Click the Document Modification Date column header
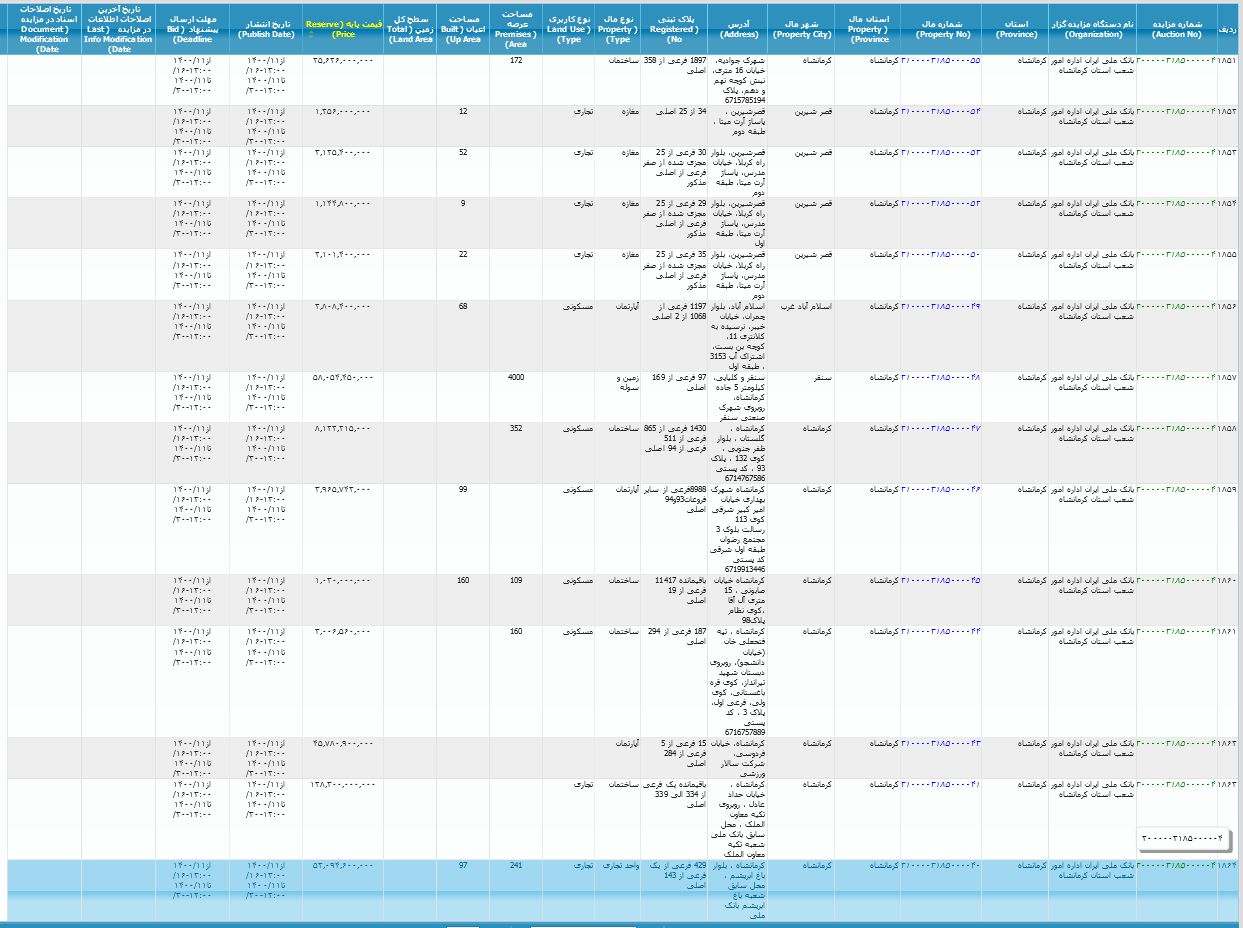 click(44, 27)
